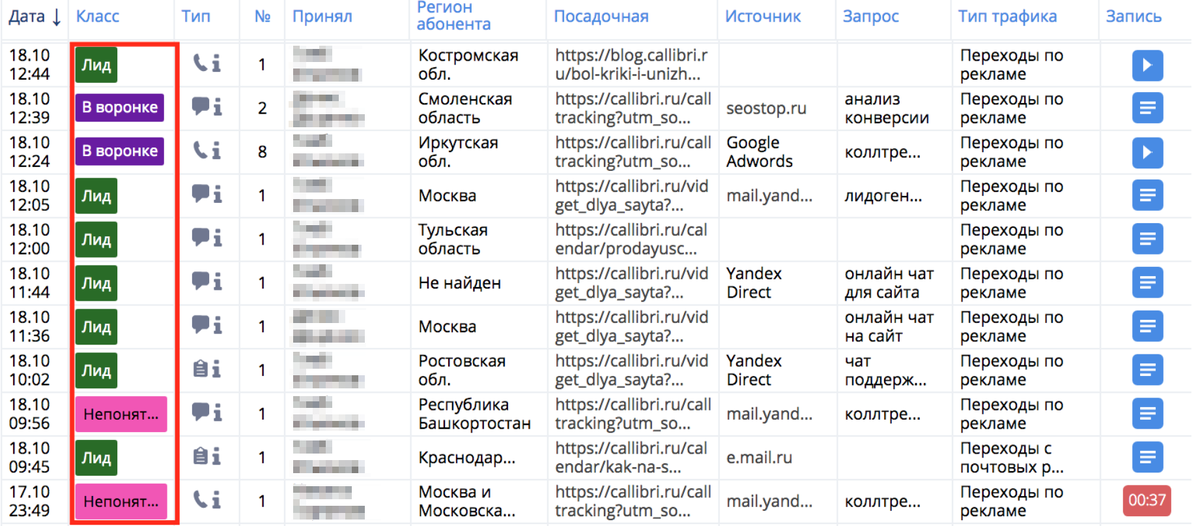Click chat type icon in 12:39 row

[207, 107]
